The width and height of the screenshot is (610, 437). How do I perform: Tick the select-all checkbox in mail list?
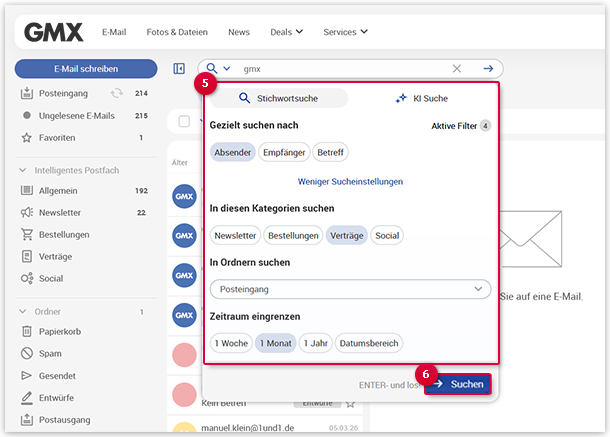click(x=184, y=121)
